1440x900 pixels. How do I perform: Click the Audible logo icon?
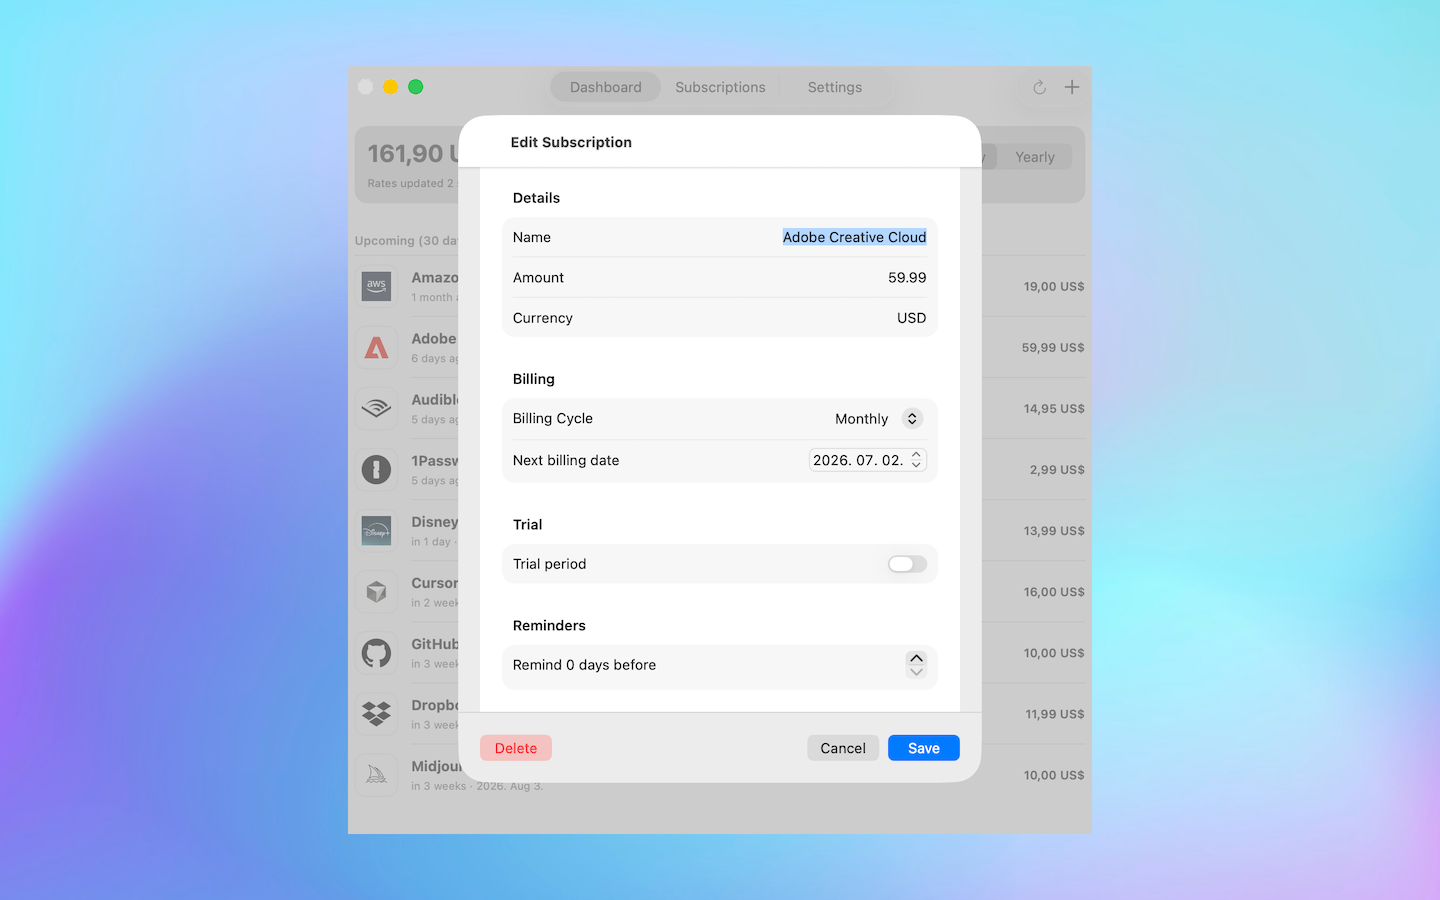pyautogui.click(x=376, y=408)
